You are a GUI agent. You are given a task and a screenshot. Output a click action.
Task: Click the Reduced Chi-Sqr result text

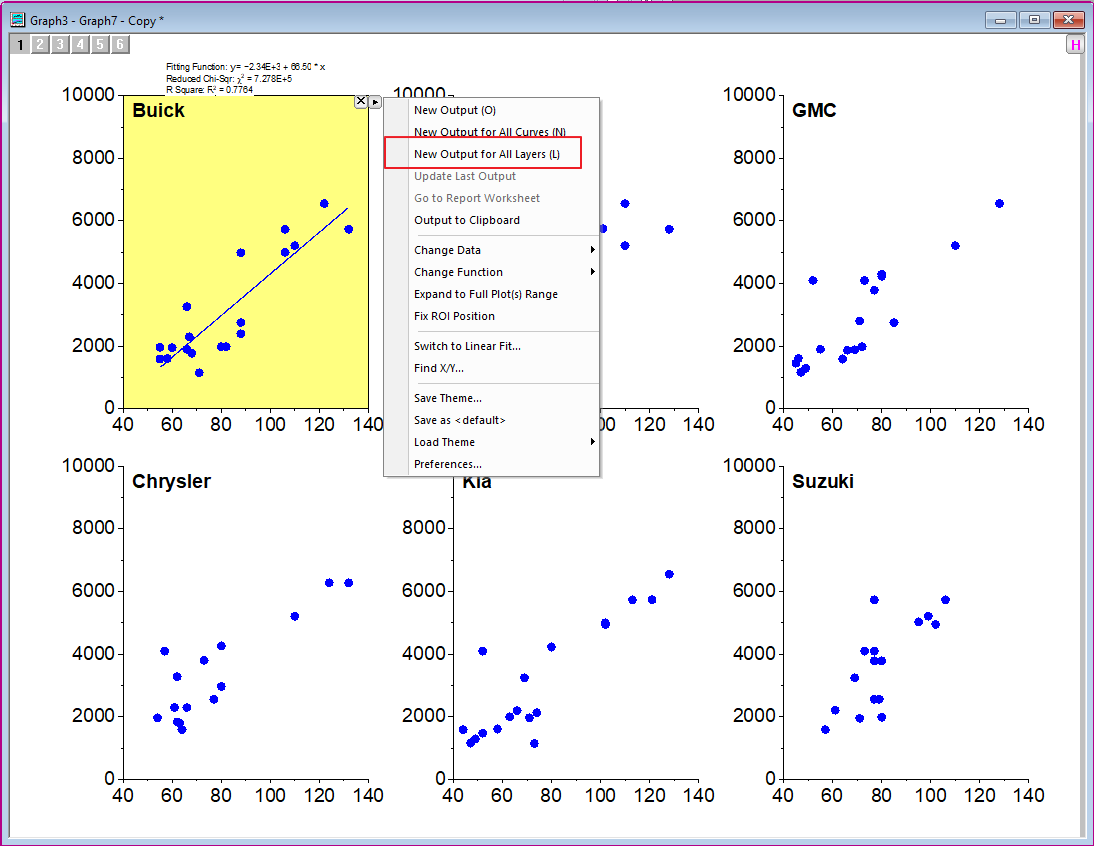(229, 79)
